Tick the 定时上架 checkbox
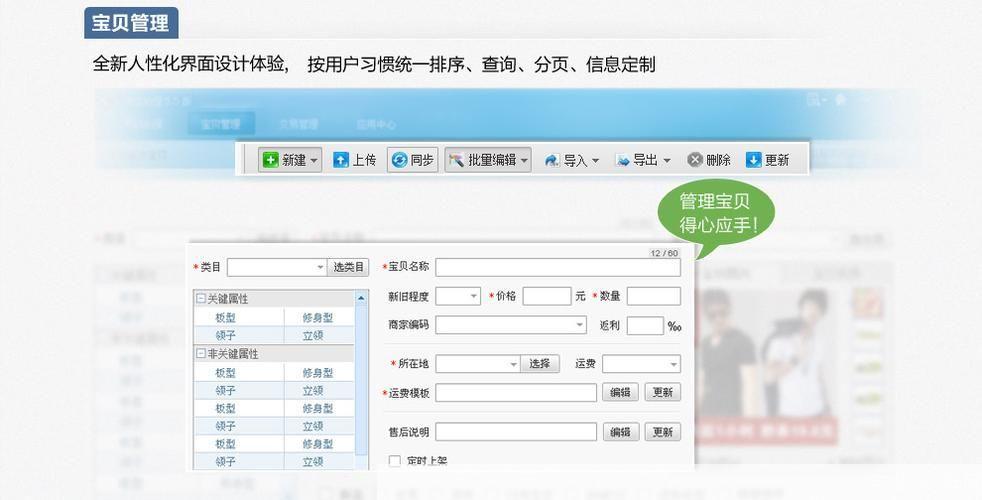 point(395,462)
